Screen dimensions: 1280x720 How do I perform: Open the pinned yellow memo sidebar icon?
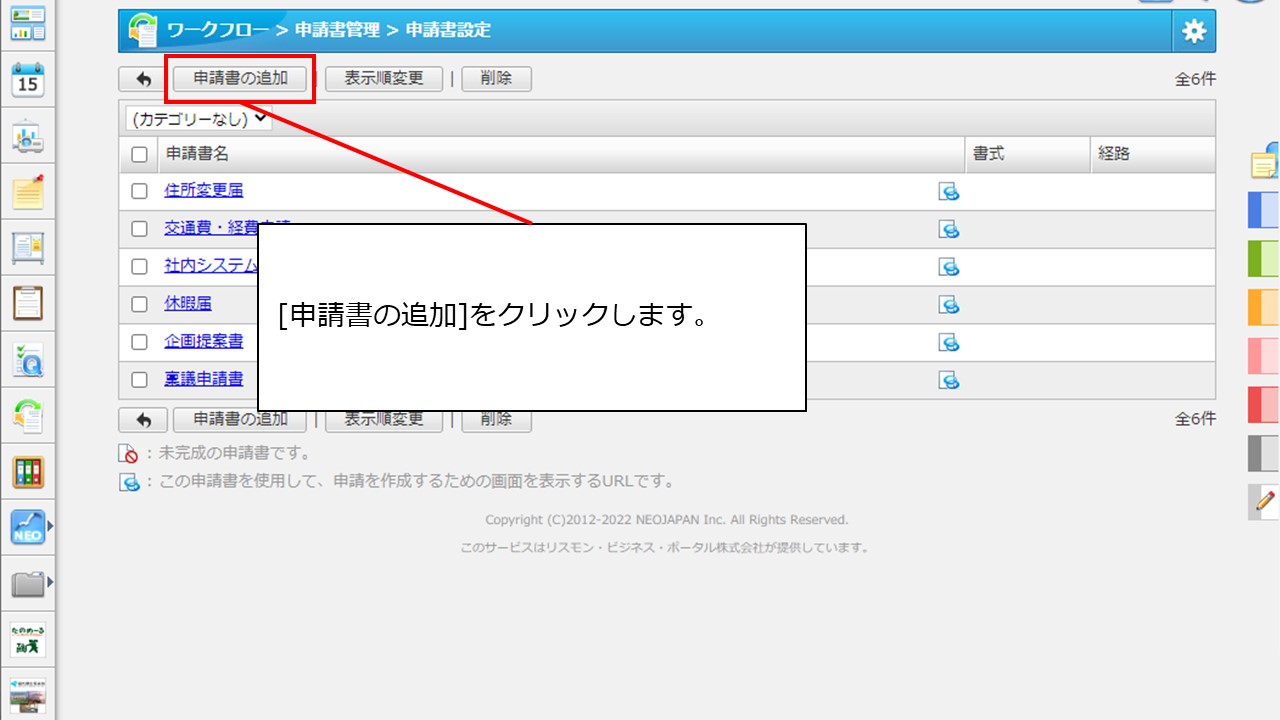pyautogui.click(x=28, y=192)
